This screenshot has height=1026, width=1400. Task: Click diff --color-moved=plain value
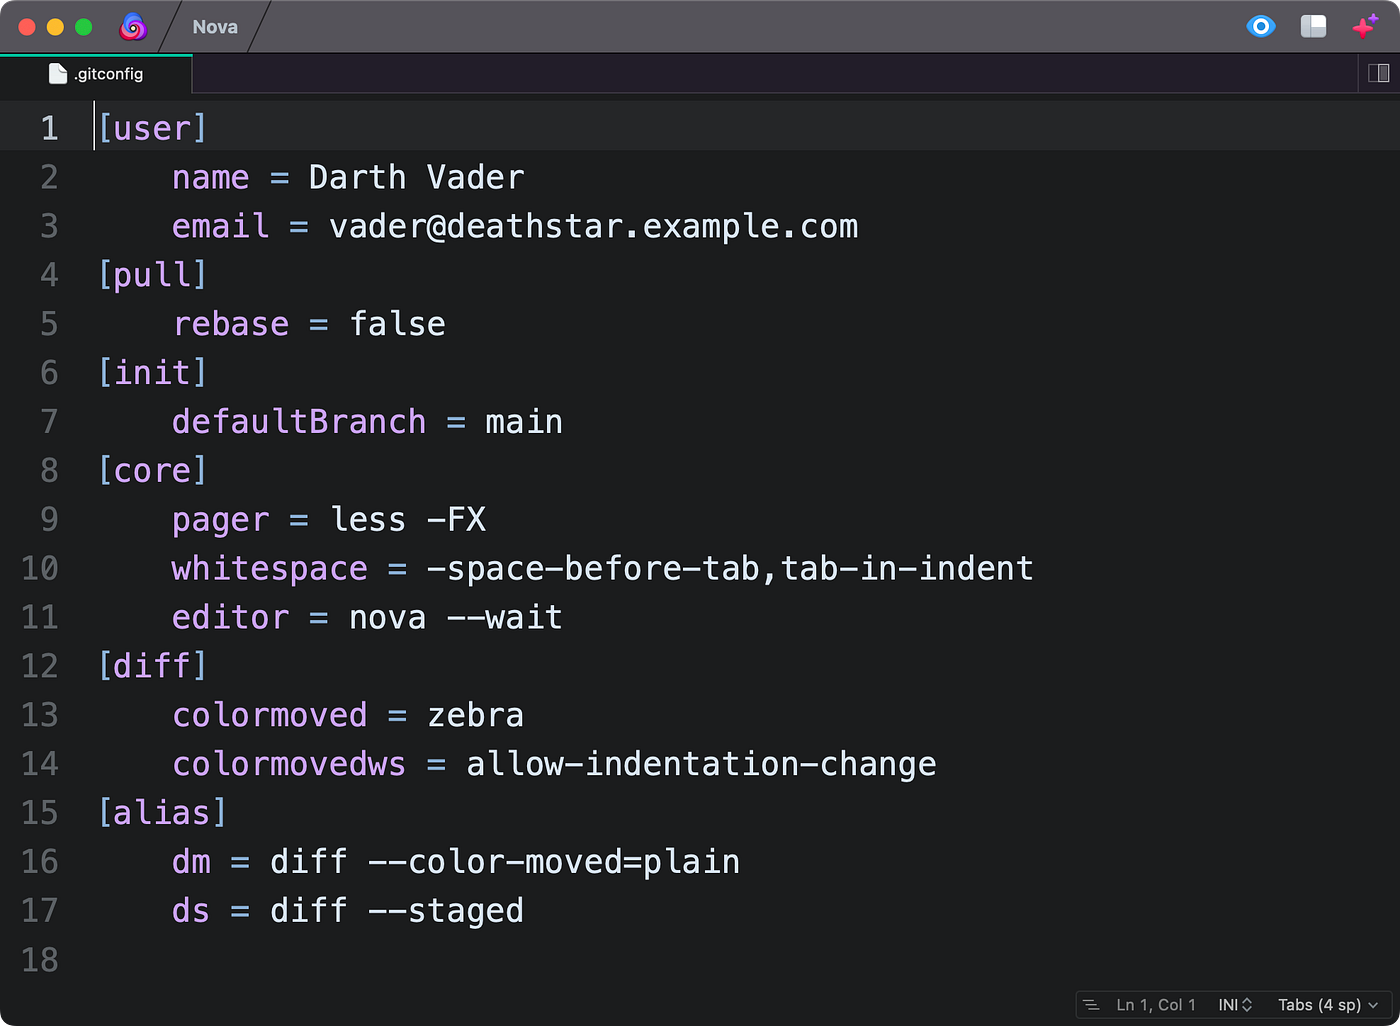505,862
